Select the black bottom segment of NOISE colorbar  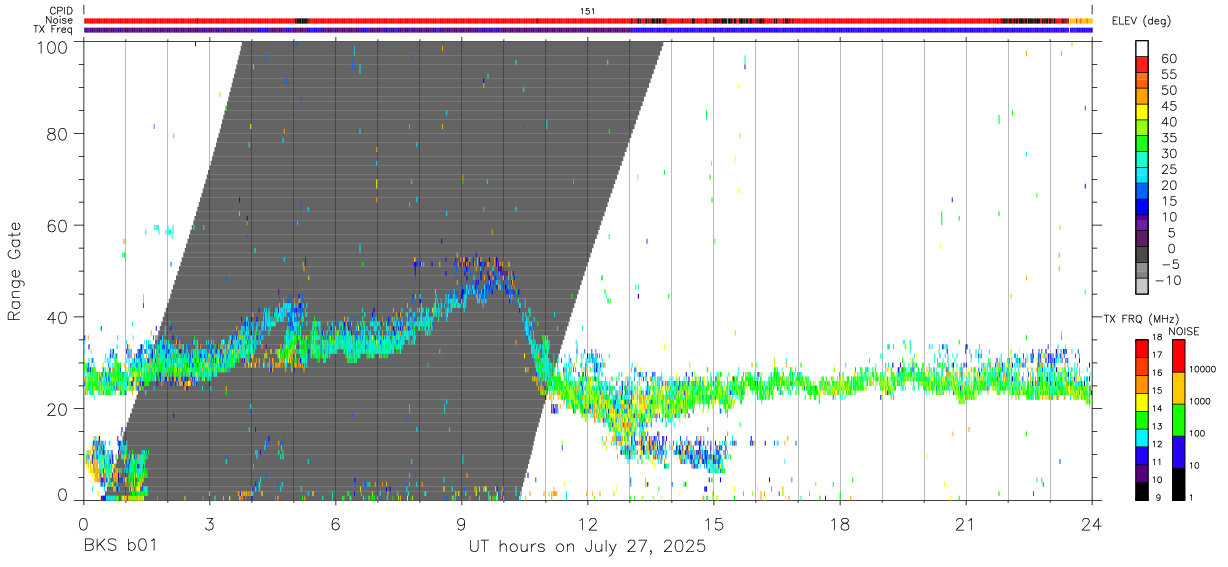click(1177, 483)
